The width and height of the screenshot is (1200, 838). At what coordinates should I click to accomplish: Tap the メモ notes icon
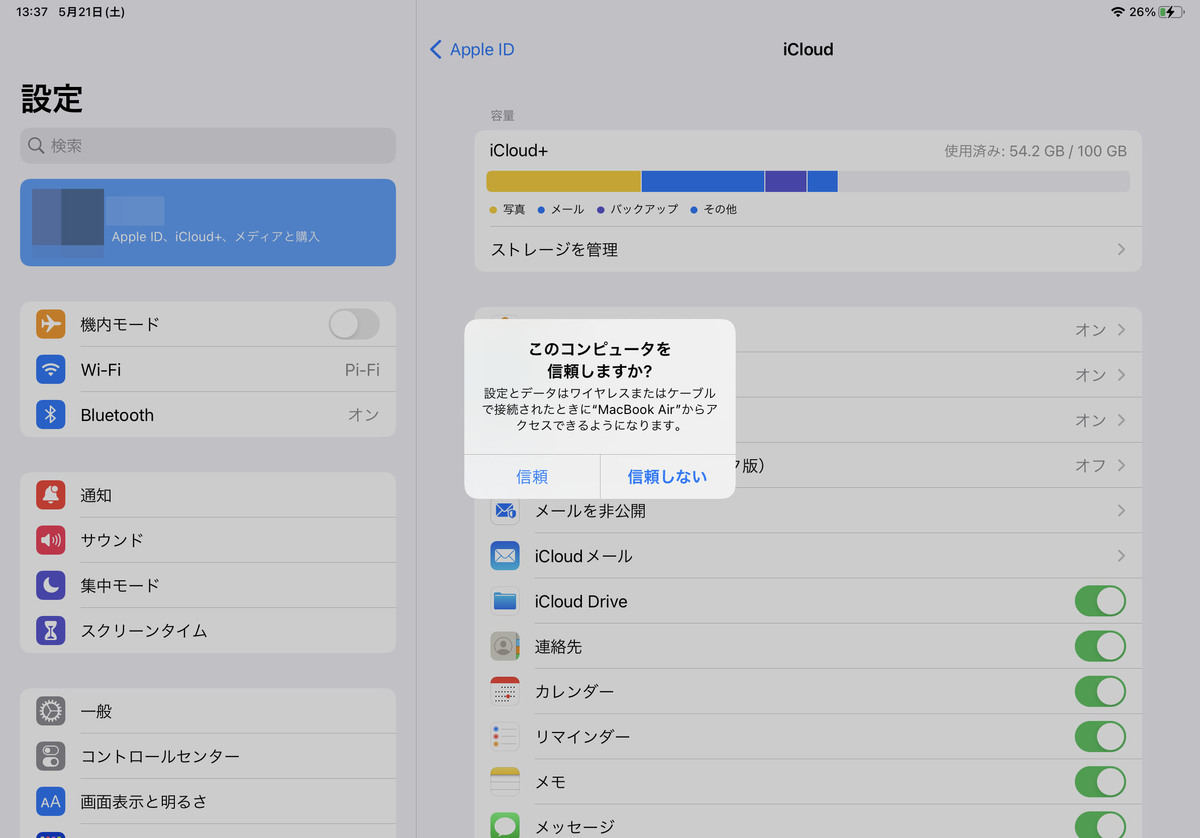click(505, 782)
